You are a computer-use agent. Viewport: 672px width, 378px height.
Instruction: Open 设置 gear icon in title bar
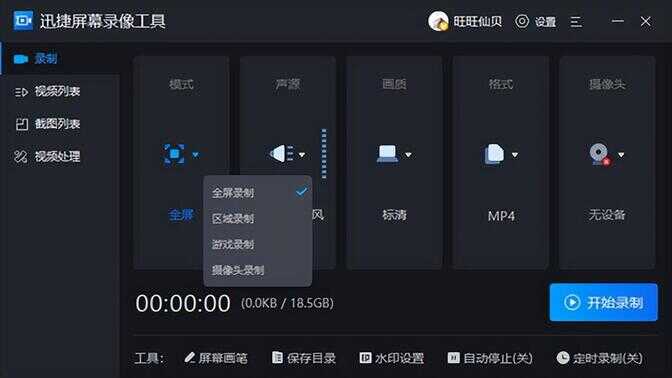[522, 21]
